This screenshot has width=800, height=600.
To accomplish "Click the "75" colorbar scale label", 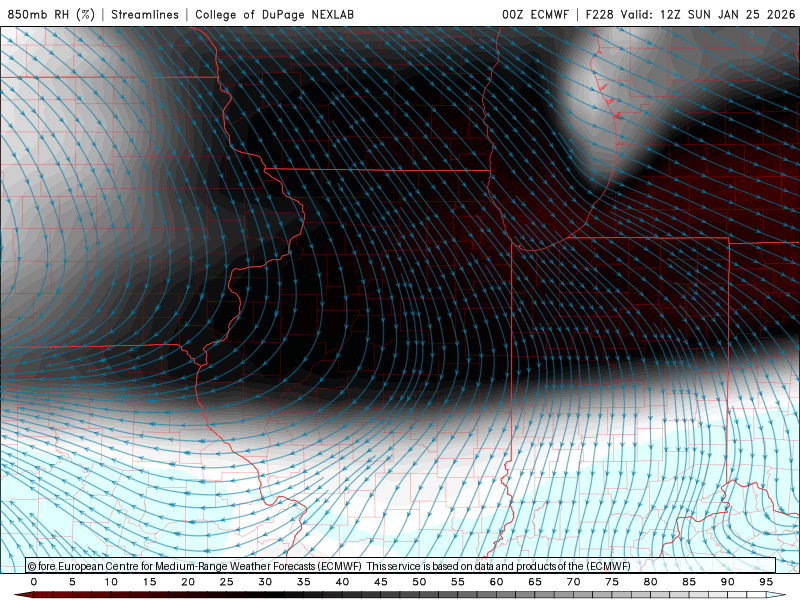I will pos(612,582).
